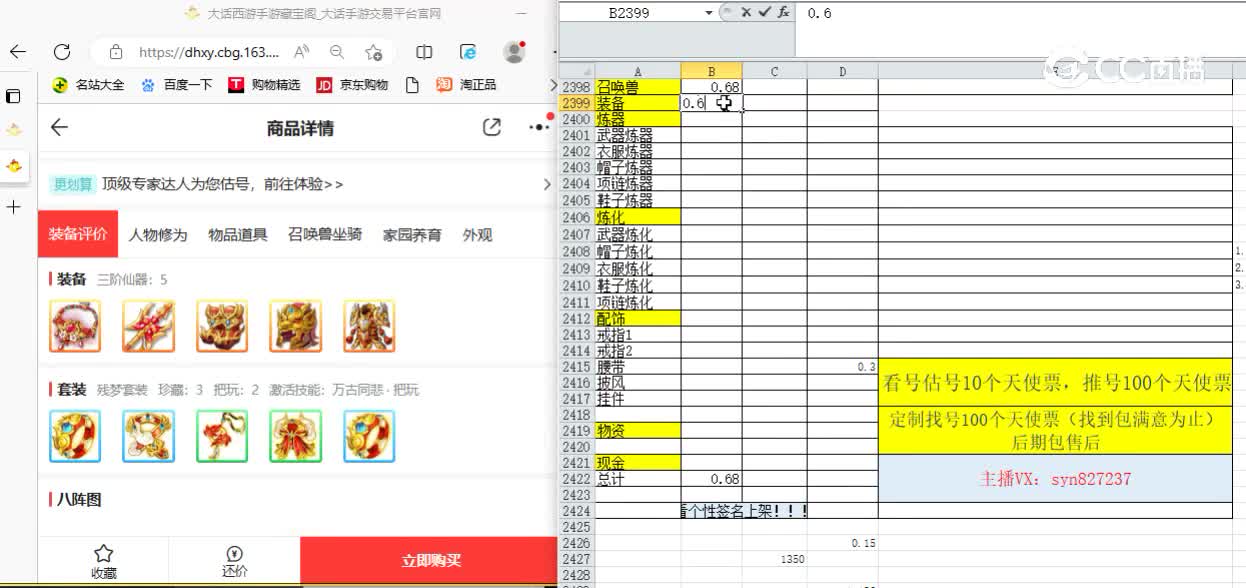Select row 2406 header
The height and width of the screenshot is (588, 1246).
tap(576, 217)
